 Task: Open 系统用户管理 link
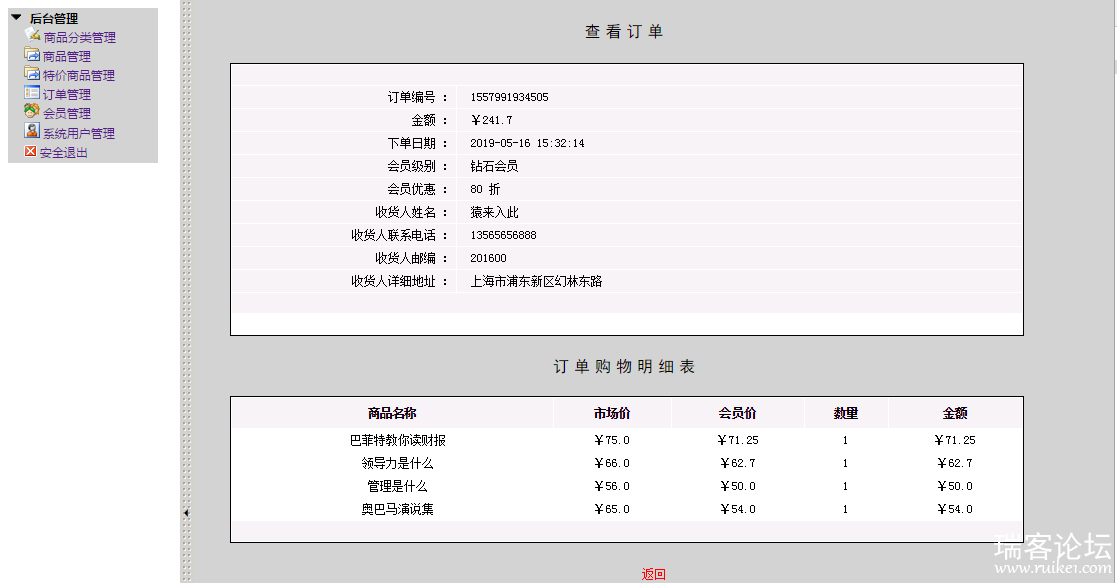[x=78, y=133]
